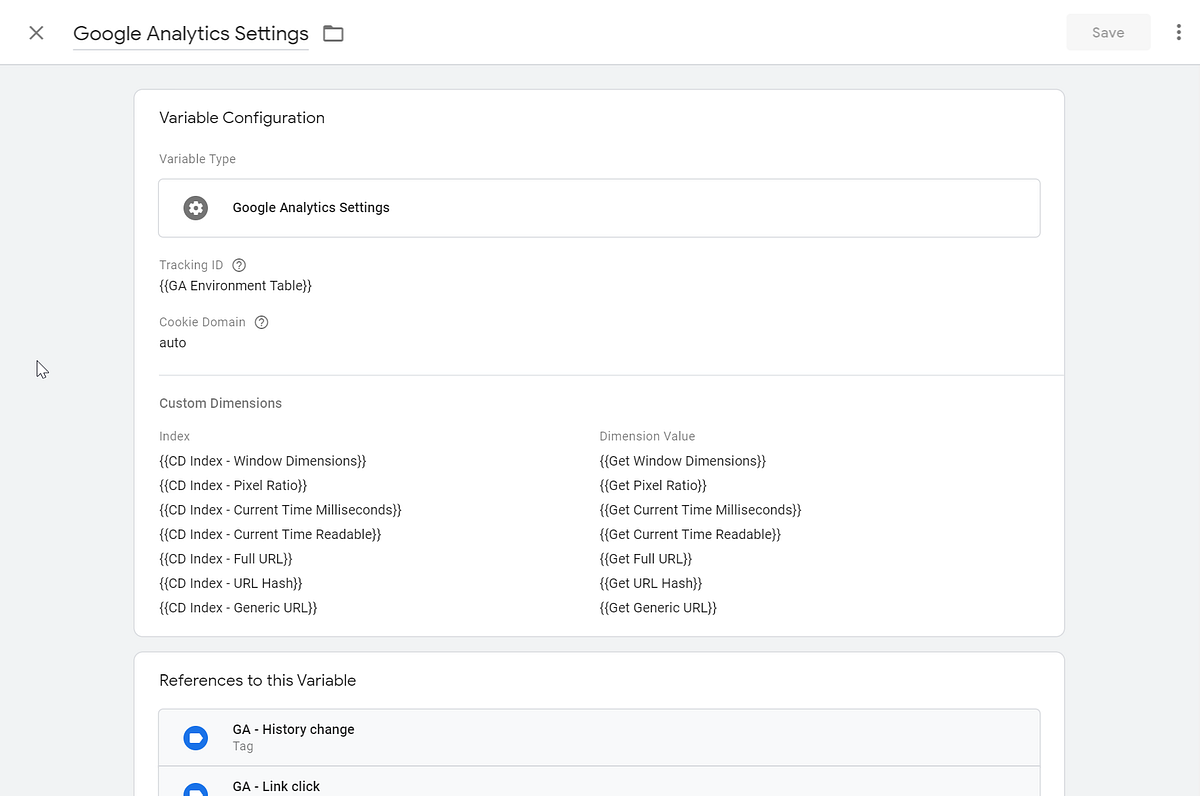The image size is (1200, 796).
Task: Edit the {{GA Environment Table}} Tracking ID value
Action: 235,285
